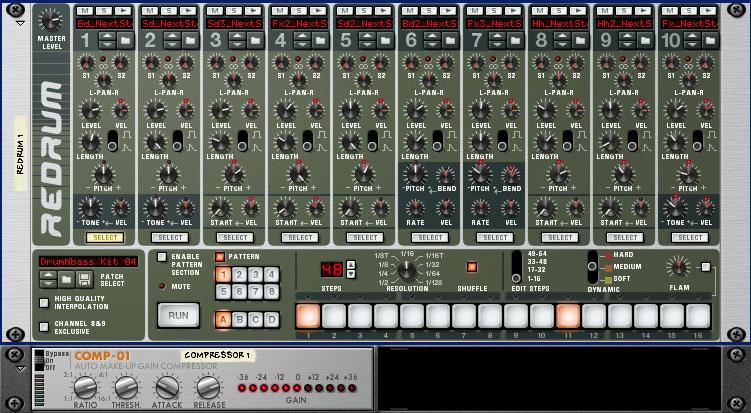
Task: Click channel 6 Pitch Bend knob
Action: coord(445,175)
